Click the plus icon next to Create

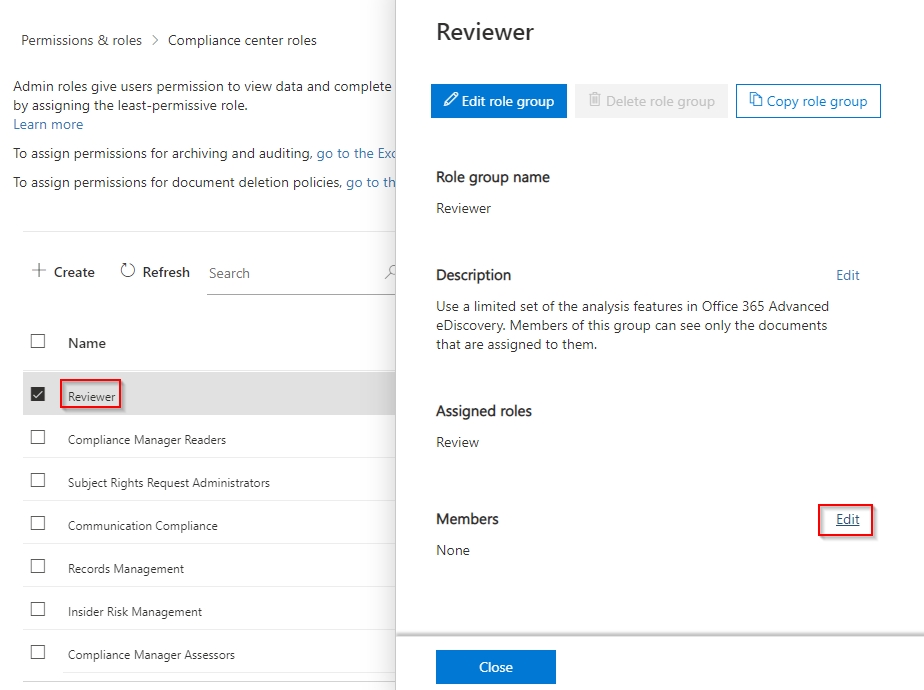tap(39, 271)
